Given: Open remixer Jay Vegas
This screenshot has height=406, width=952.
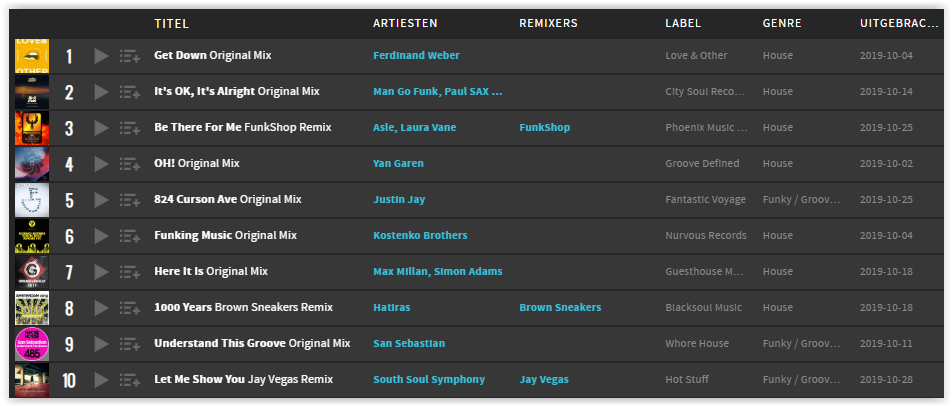Looking at the screenshot, I should point(544,380).
